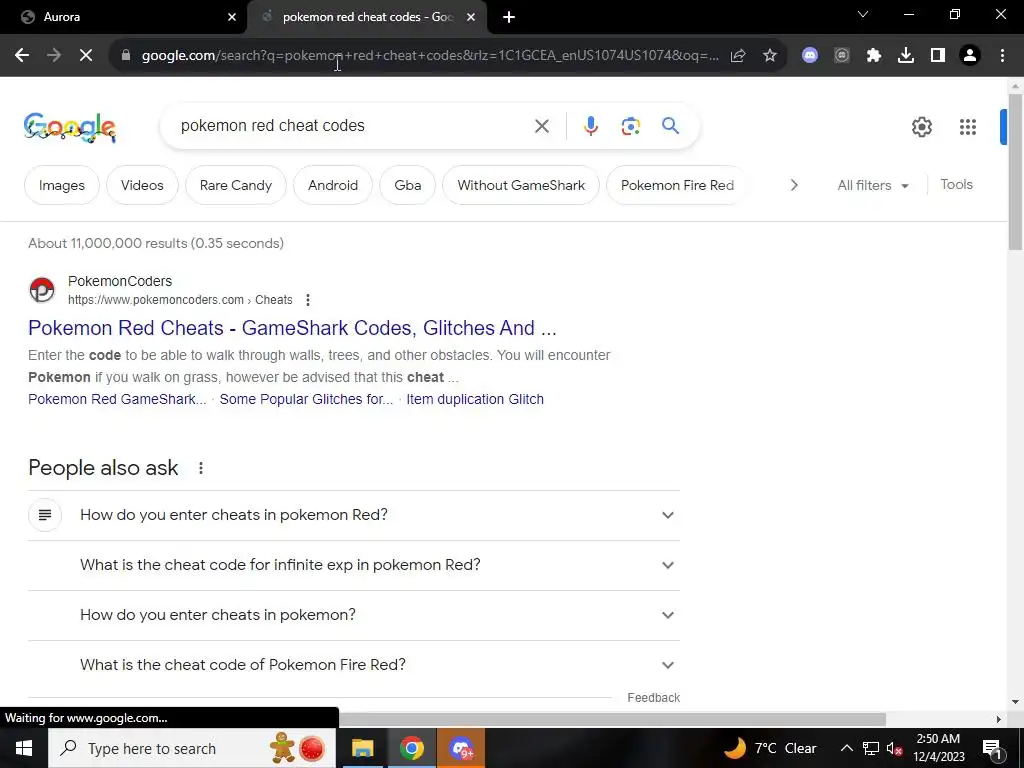The image size is (1024, 768).
Task: Click the Chrome address bar URL
Action: tap(430, 56)
